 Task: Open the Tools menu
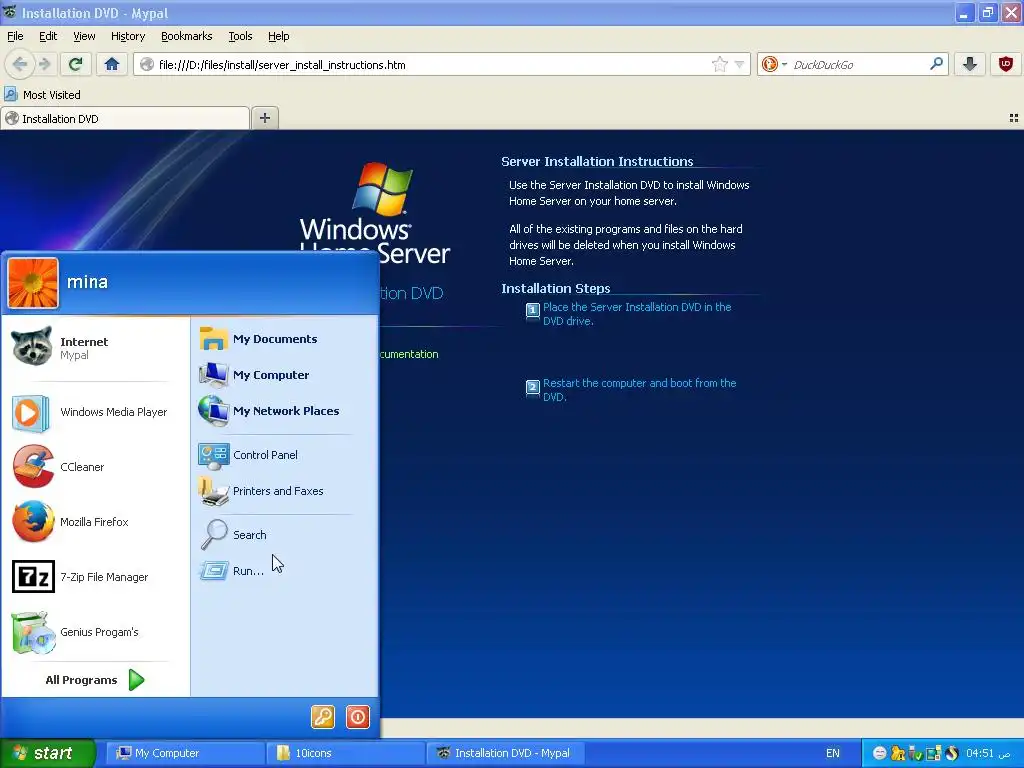pos(240,36)
